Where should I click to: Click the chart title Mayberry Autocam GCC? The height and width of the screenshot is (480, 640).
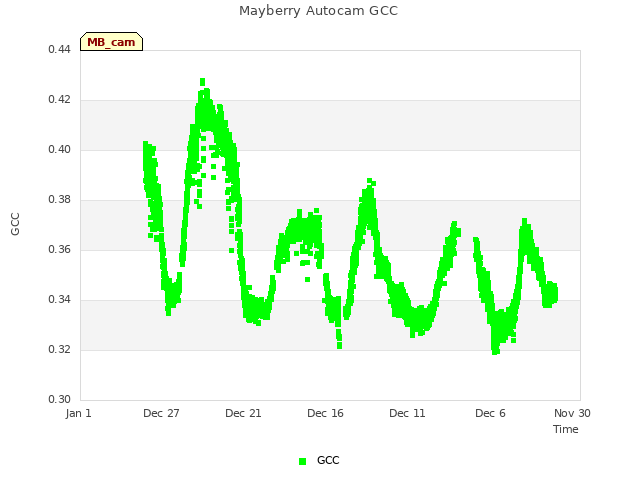tap(318, 11)
